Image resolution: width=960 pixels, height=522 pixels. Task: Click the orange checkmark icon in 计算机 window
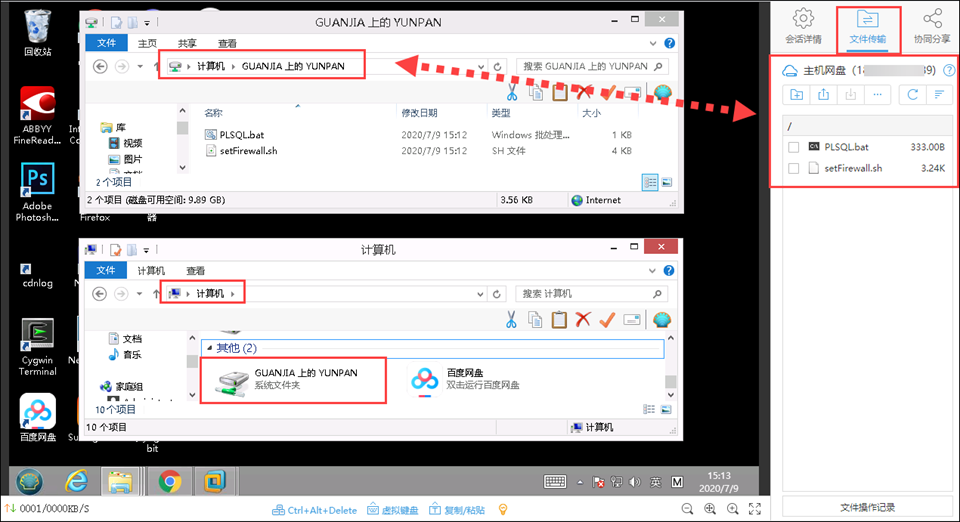tap(607, 319)
